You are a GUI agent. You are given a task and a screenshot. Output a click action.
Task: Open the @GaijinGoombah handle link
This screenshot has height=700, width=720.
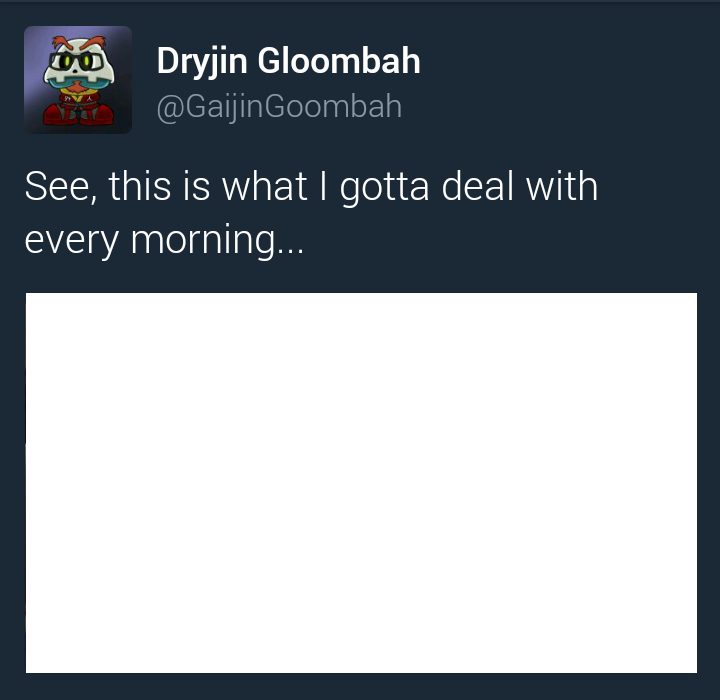[279, 107]
